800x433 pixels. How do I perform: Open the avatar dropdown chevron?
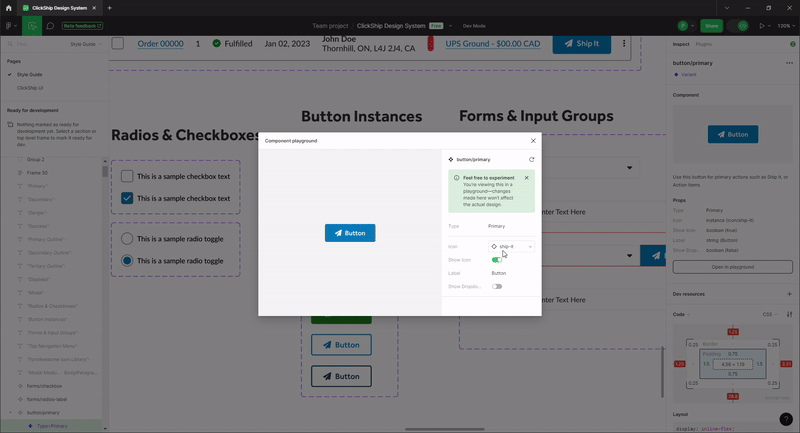(692, 26)
